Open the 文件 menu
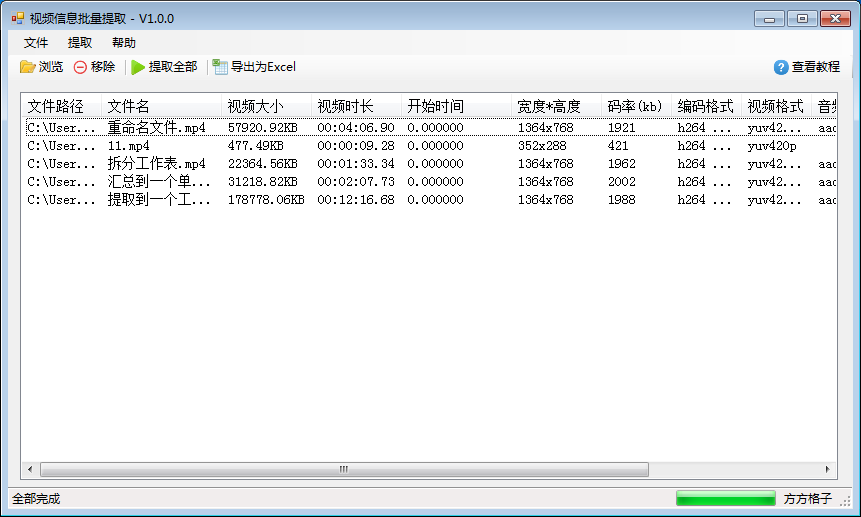The image size is (861, 517). [x=36, y=43]
